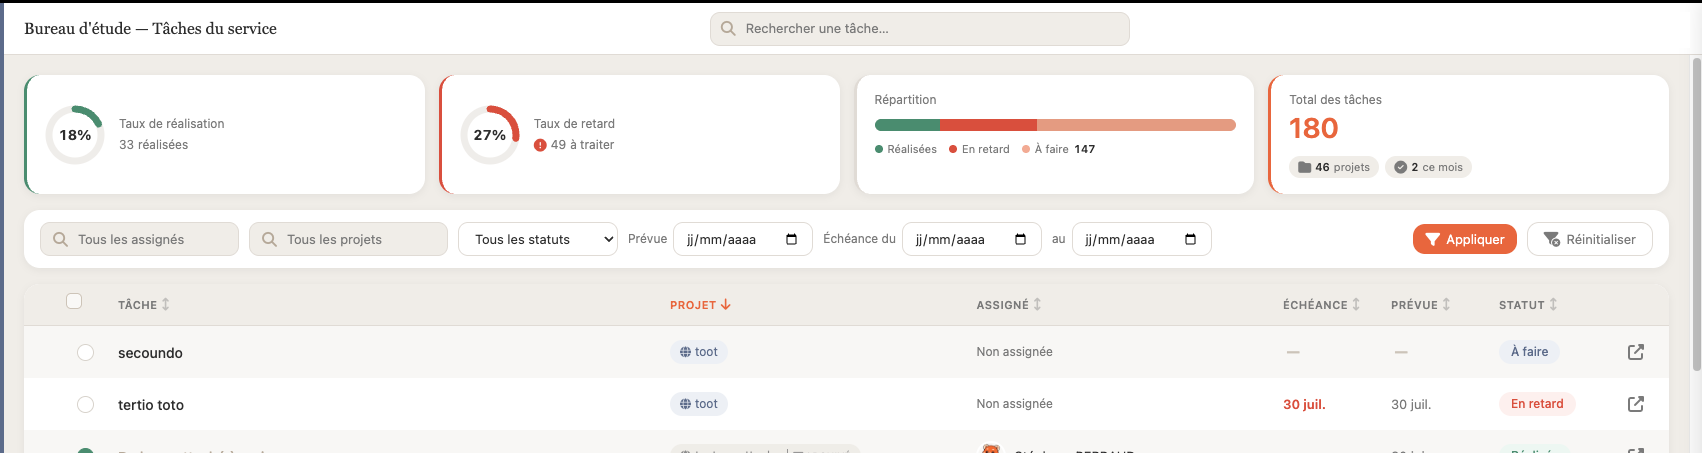Apply filters with the Appliquer button
The height and width of the screenshot is (453, 1702).
pyautogui.click(x=1465, y=239)
